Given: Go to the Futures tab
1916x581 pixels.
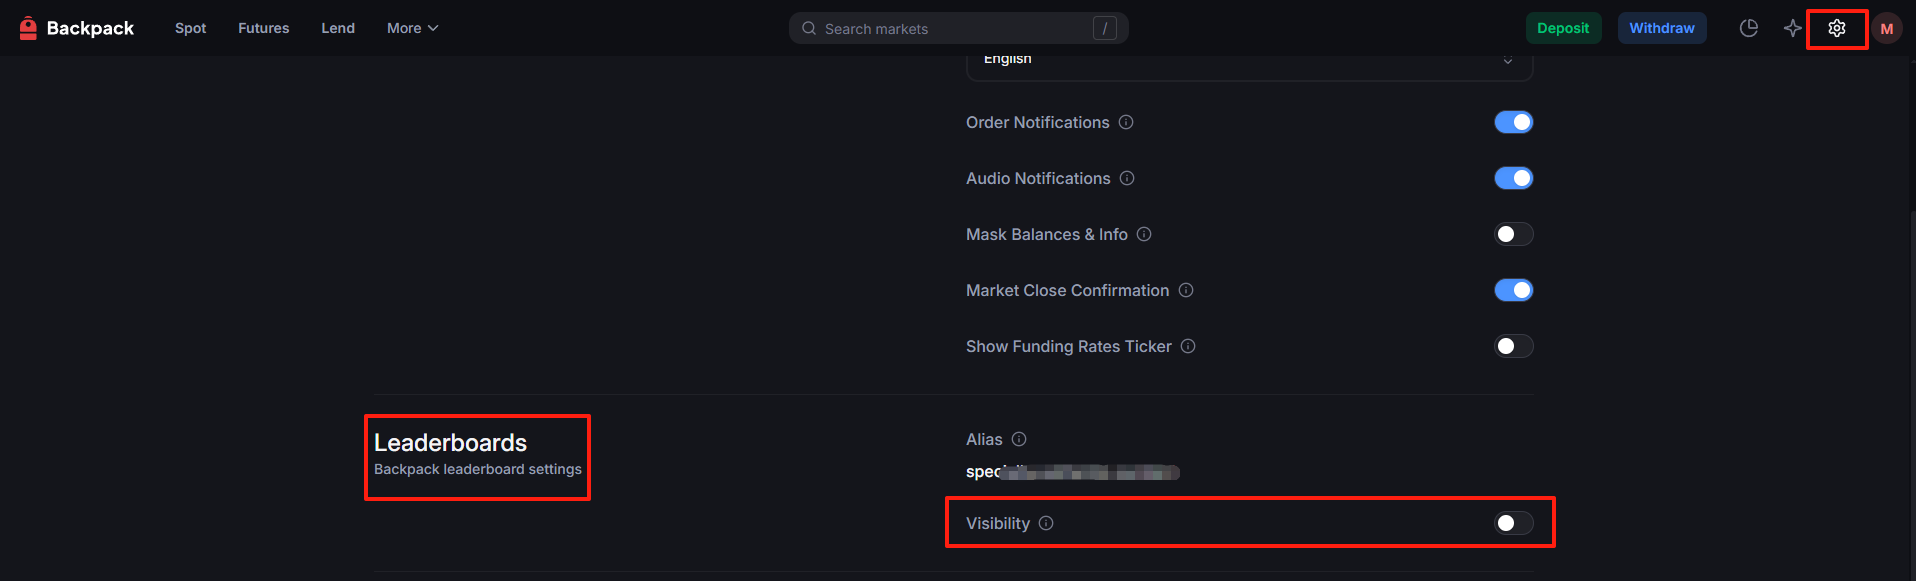Looking at the screenshot, I should pyautogui.click(x=263, y=29).
